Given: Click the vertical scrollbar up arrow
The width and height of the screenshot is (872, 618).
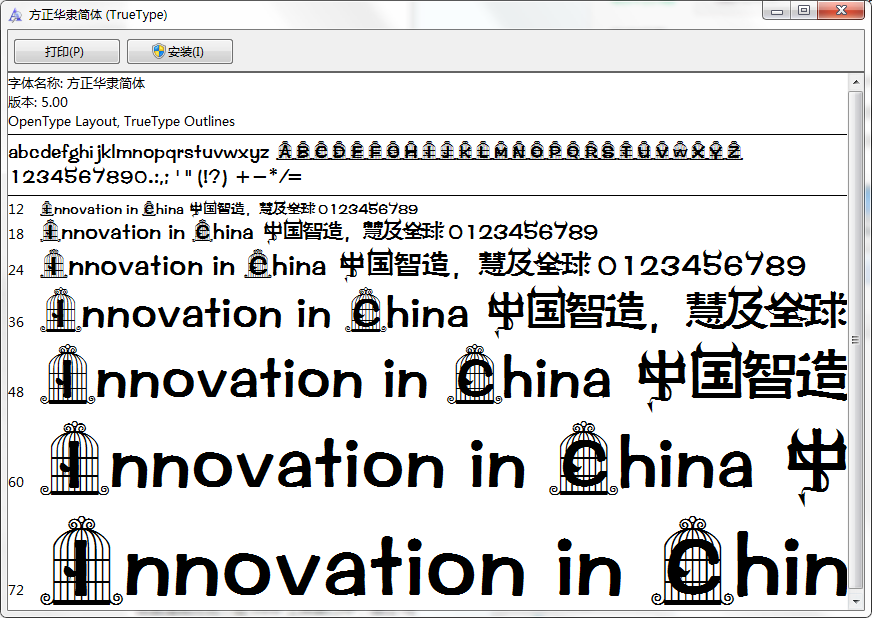Looking at the screenshot, I should pyautogui.click(x=855, y=82).
